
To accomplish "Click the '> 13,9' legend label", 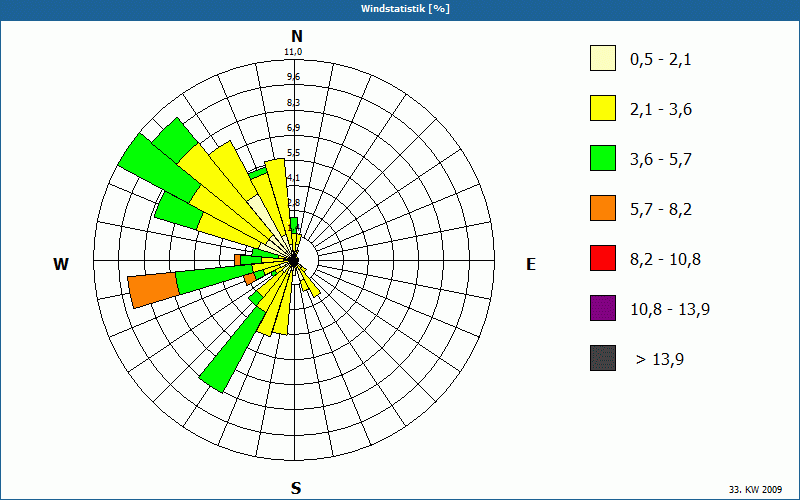I will [660, 360].
